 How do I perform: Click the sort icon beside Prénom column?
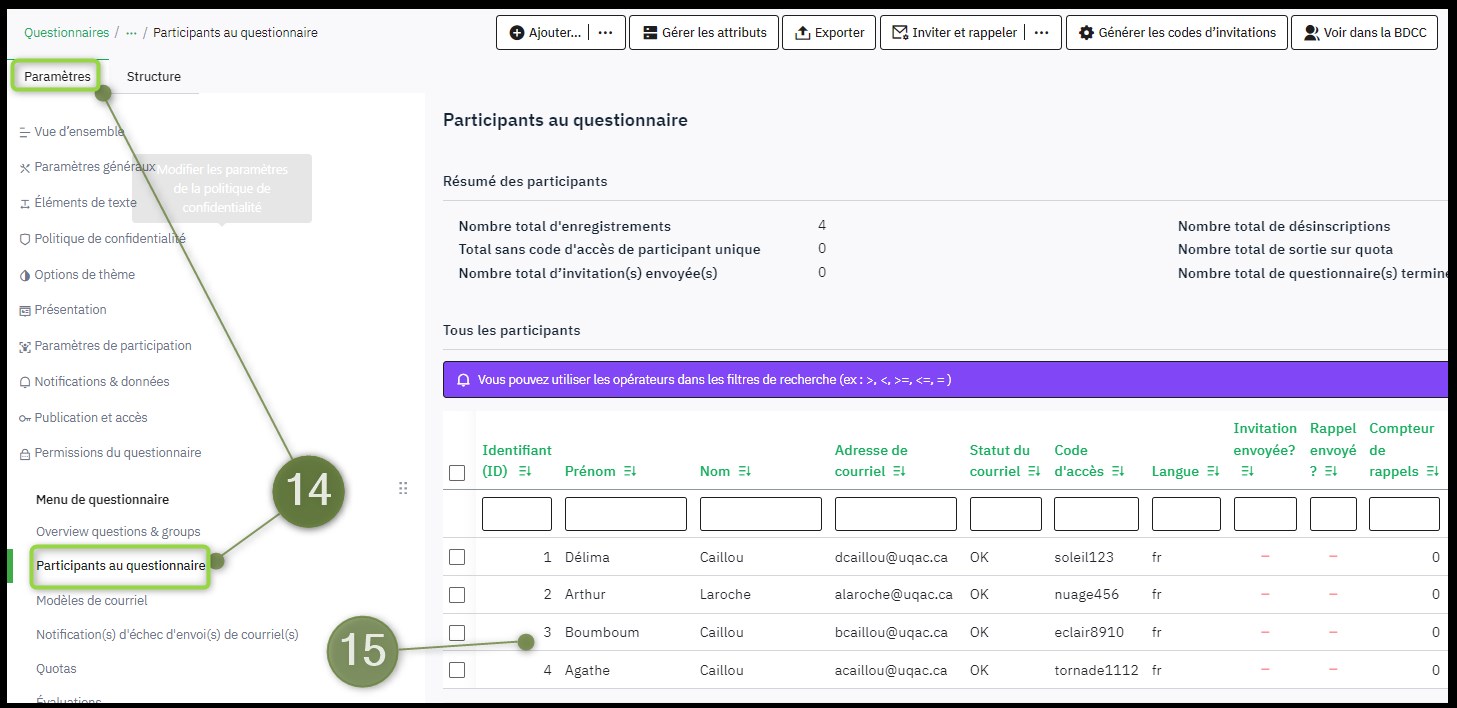tap(630, 471)
